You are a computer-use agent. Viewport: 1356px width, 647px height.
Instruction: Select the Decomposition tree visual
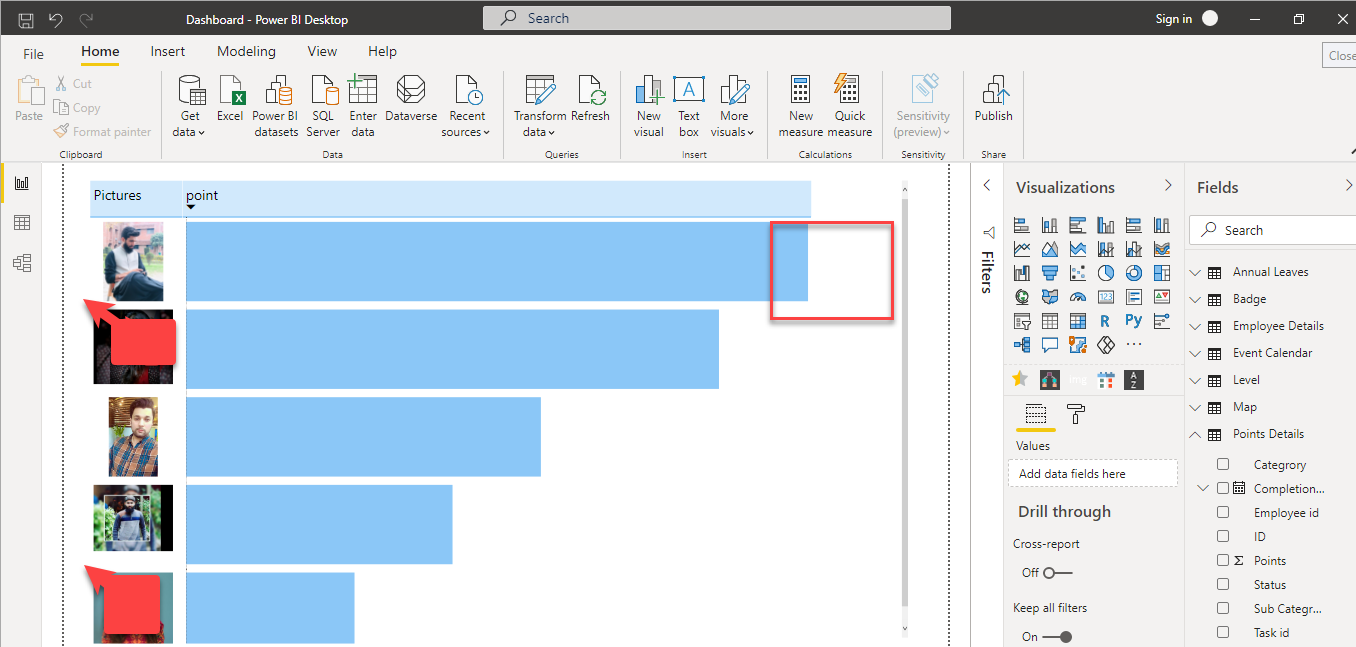coord(1022,345)
